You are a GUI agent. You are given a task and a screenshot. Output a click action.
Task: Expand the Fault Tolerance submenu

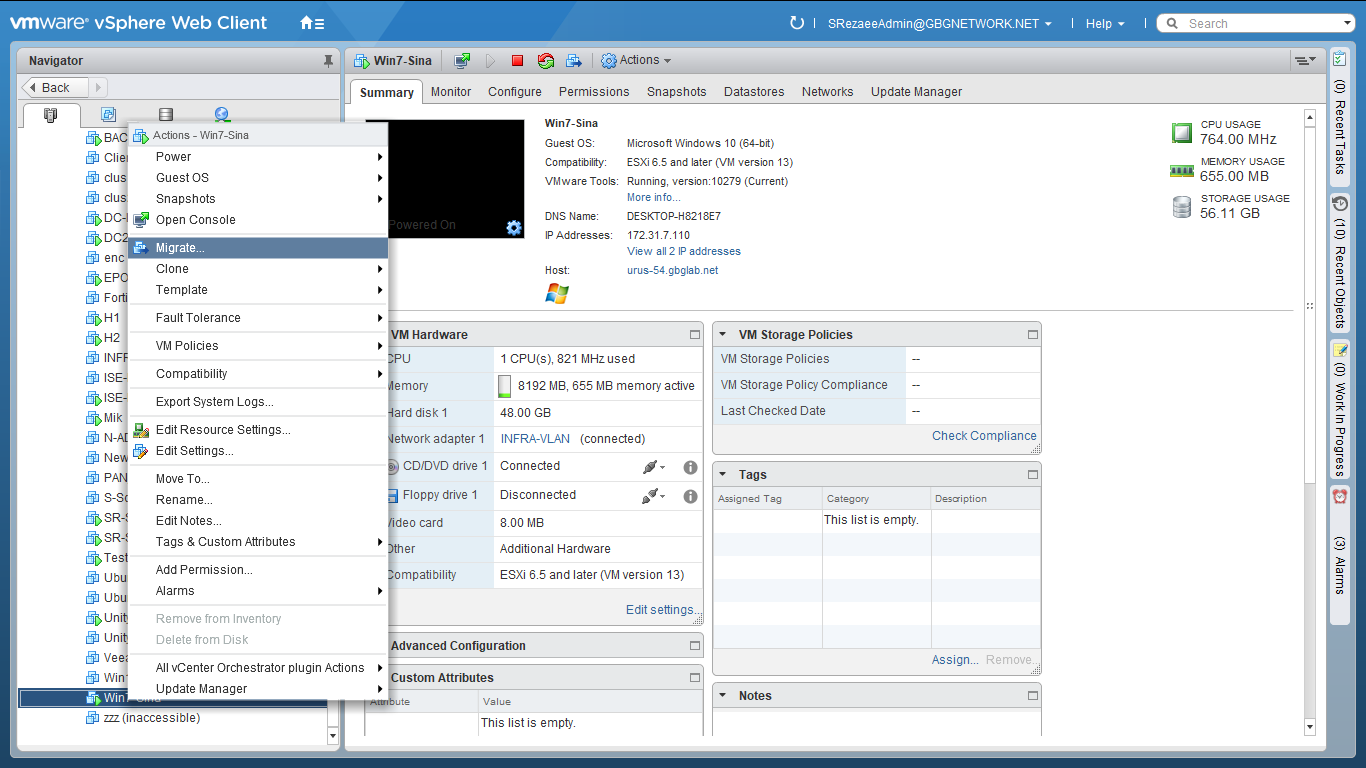click(x=258, y=318)
